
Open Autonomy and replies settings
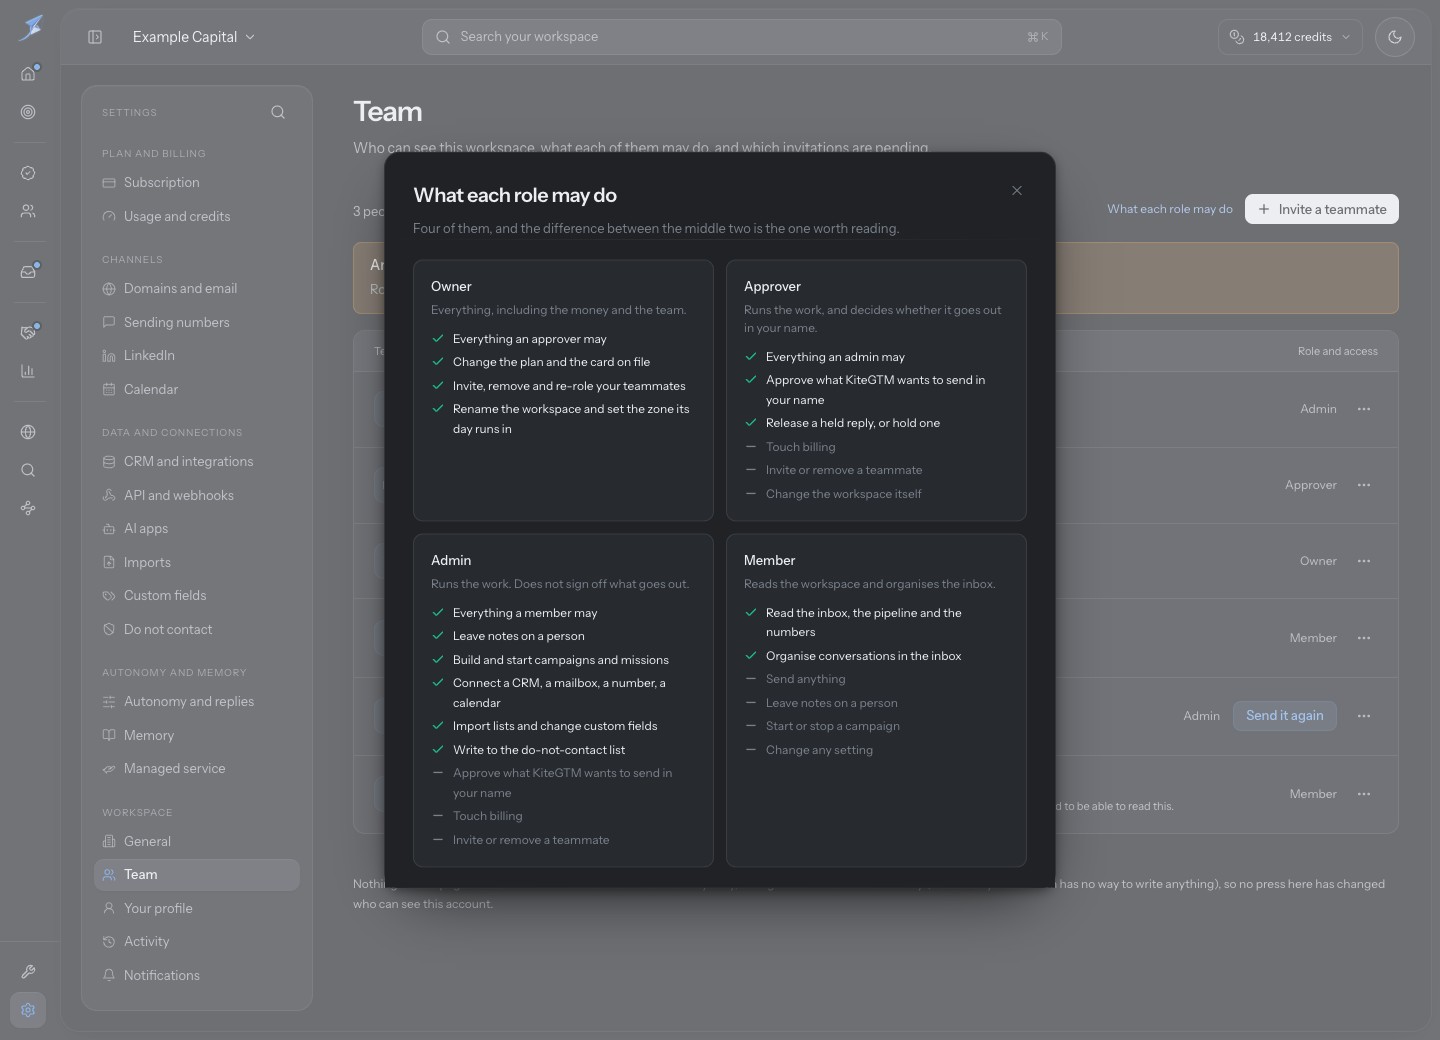[x=197, y=702]
